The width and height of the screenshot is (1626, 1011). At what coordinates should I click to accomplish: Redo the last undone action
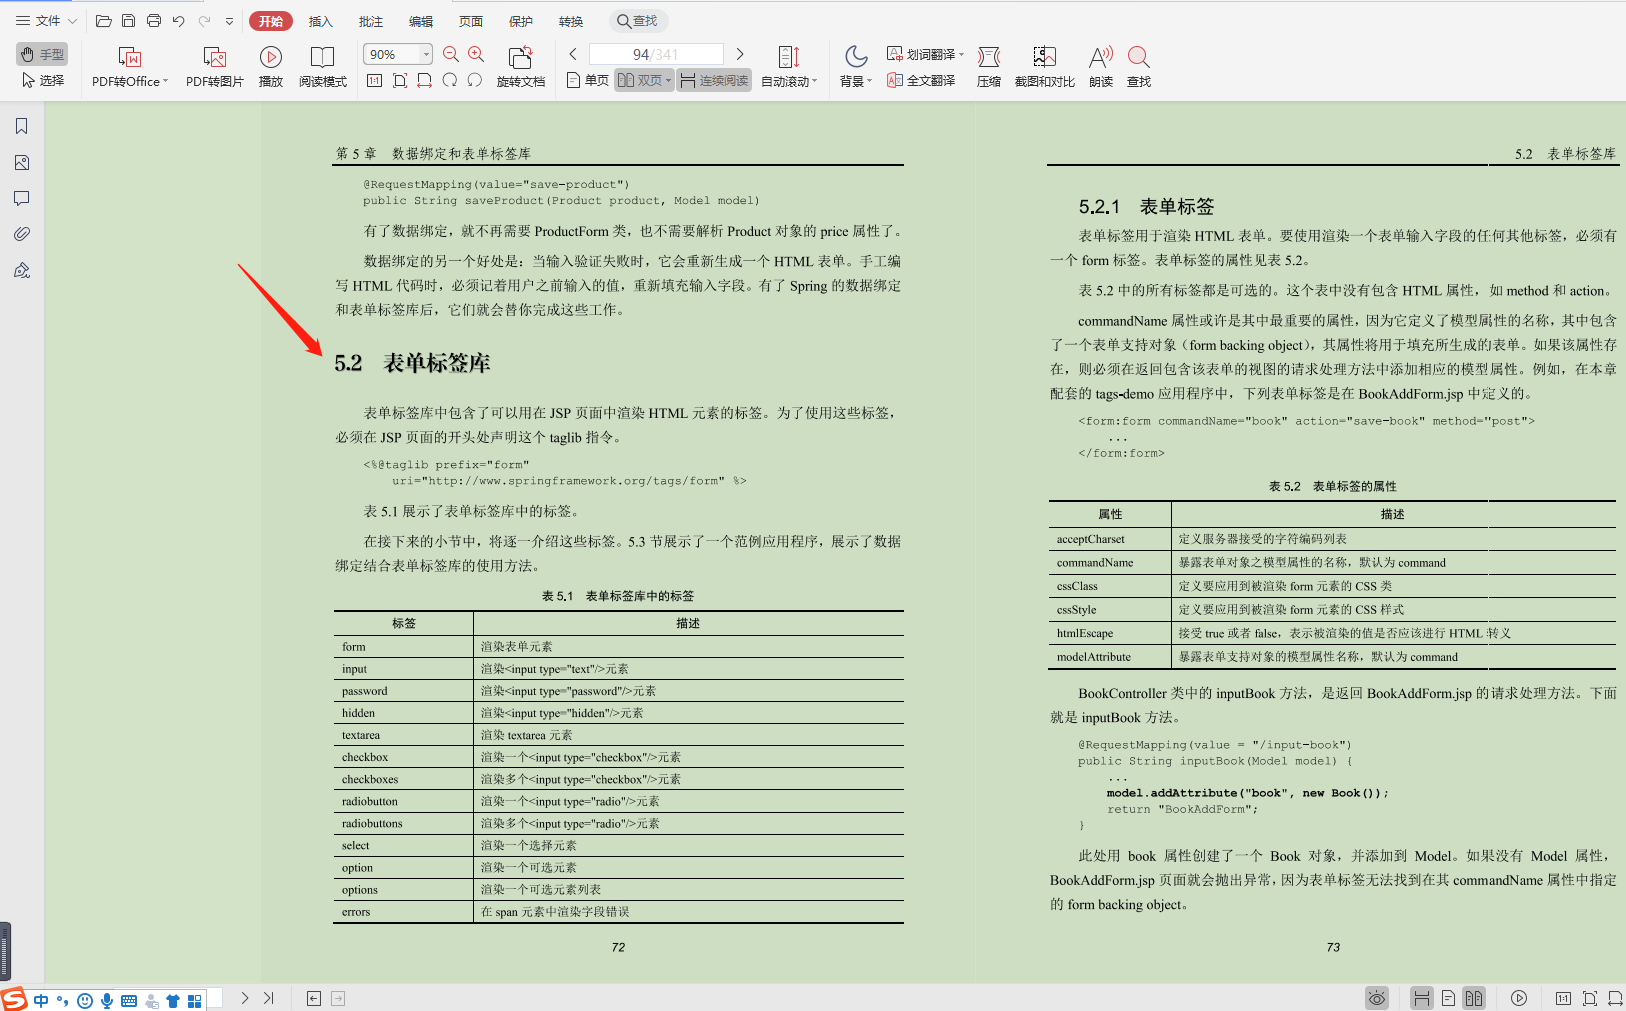click(x=204, y=21)
